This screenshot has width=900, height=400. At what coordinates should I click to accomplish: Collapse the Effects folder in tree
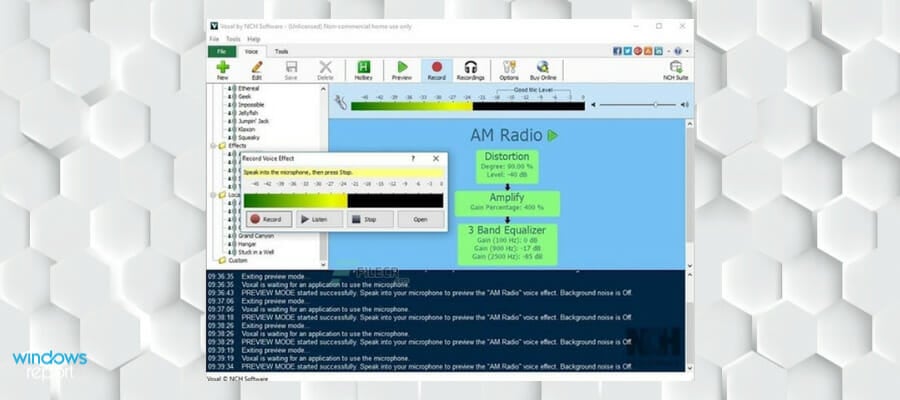[x=213, y=146]
